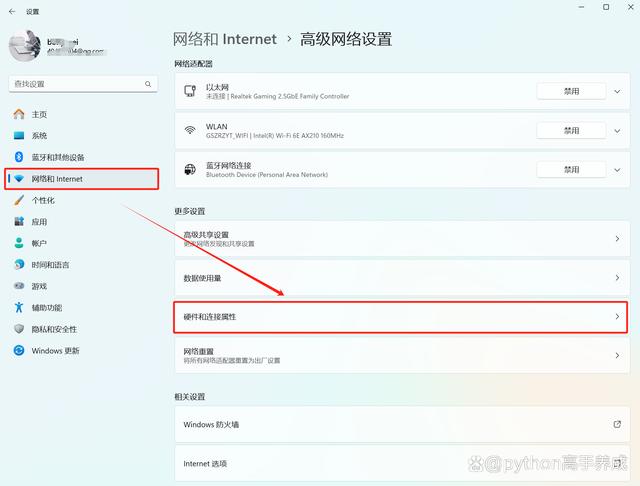Open Internet 选项
640x486 pixels.
(x=402, y=464)
